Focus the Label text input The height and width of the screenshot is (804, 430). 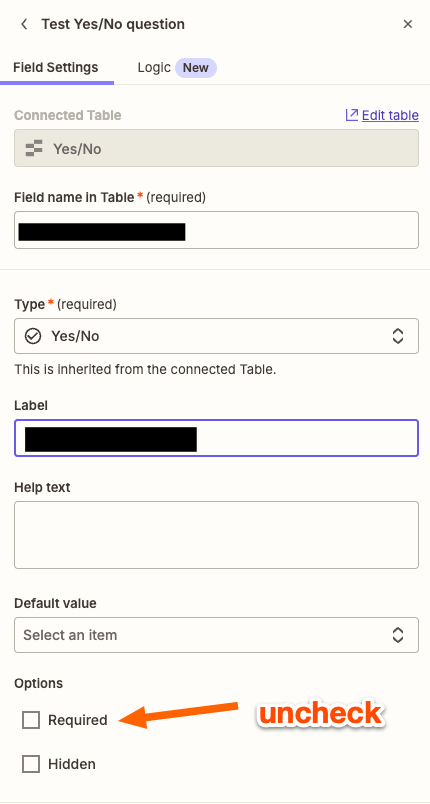216,439
